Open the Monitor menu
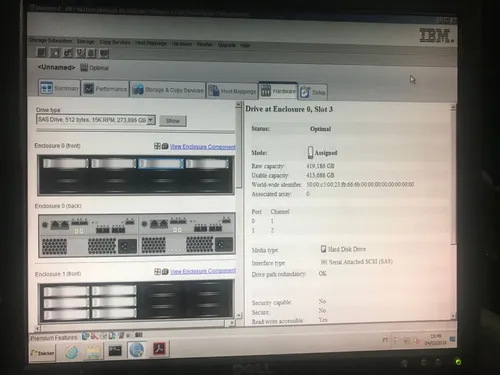500x375 pixels. (x=204, y=44)
